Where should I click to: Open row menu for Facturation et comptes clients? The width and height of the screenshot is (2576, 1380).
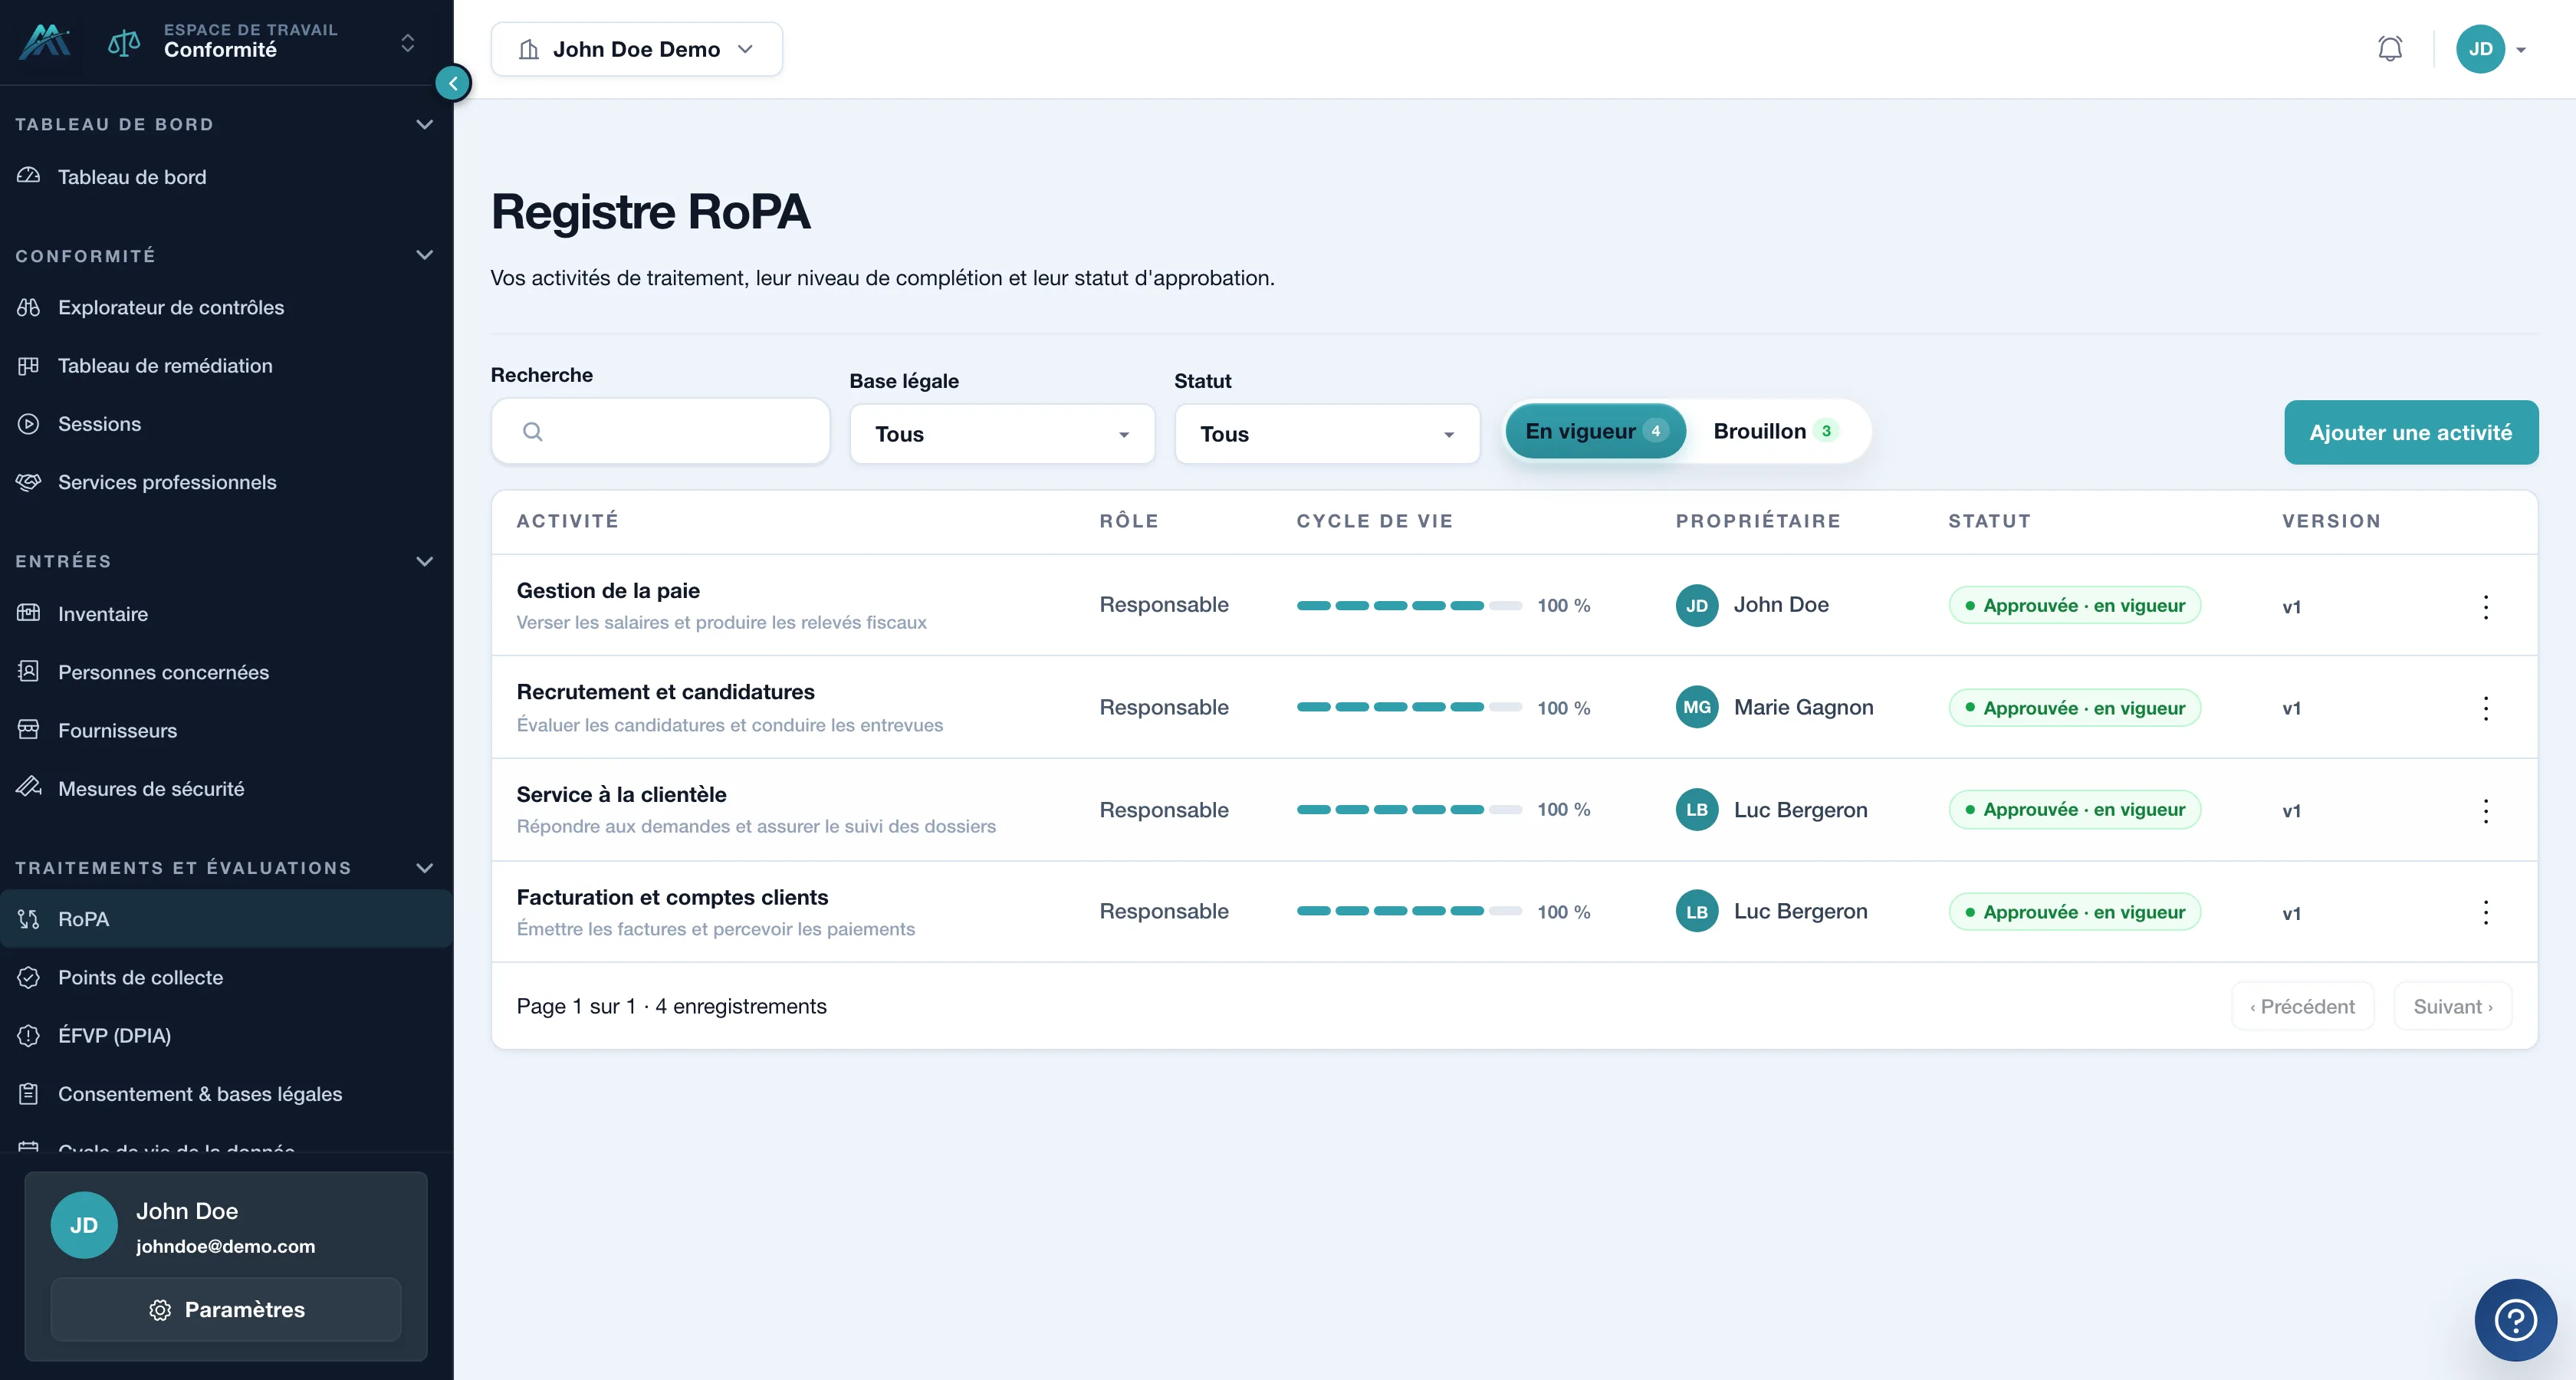[x=2485, y=912]
